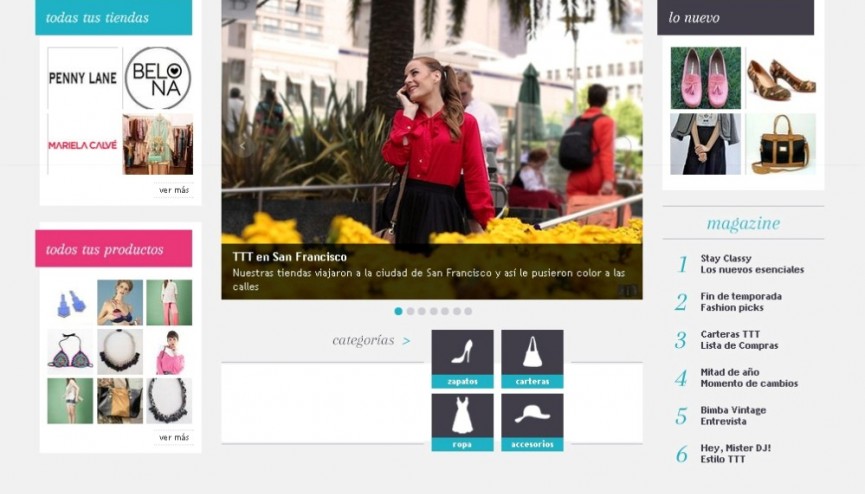Viewport: 865px width, 494px height.
Task: Open the black and tan handbag thumbnail
Action: point(781,144)
